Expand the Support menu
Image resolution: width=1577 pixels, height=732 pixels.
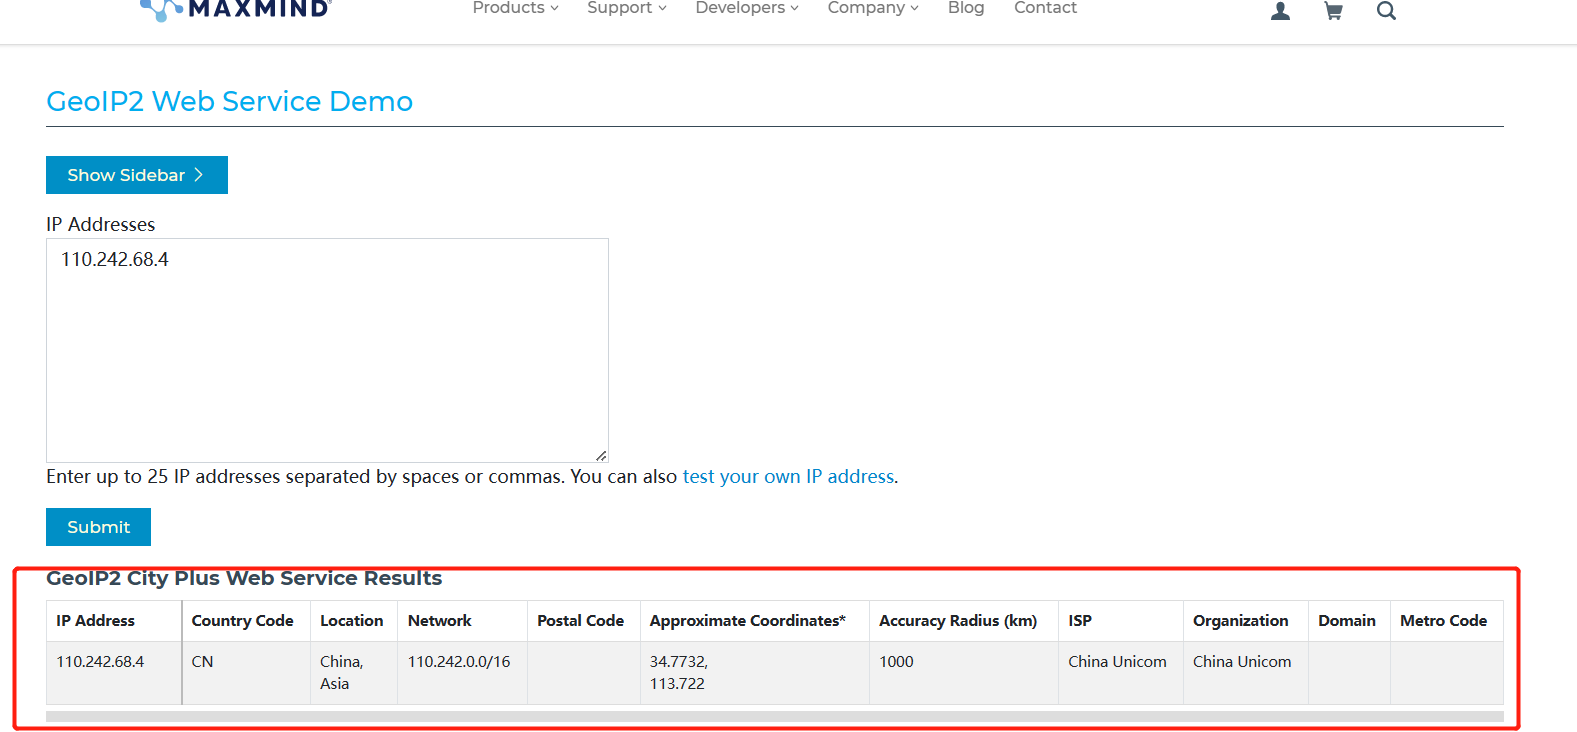pyautogui.click(x=627, y=8)
